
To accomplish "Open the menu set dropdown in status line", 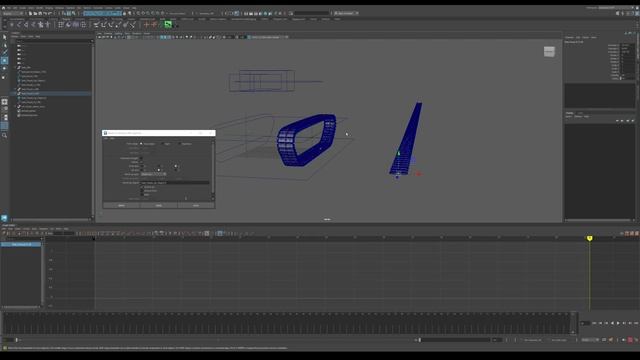I will [12, 13].
